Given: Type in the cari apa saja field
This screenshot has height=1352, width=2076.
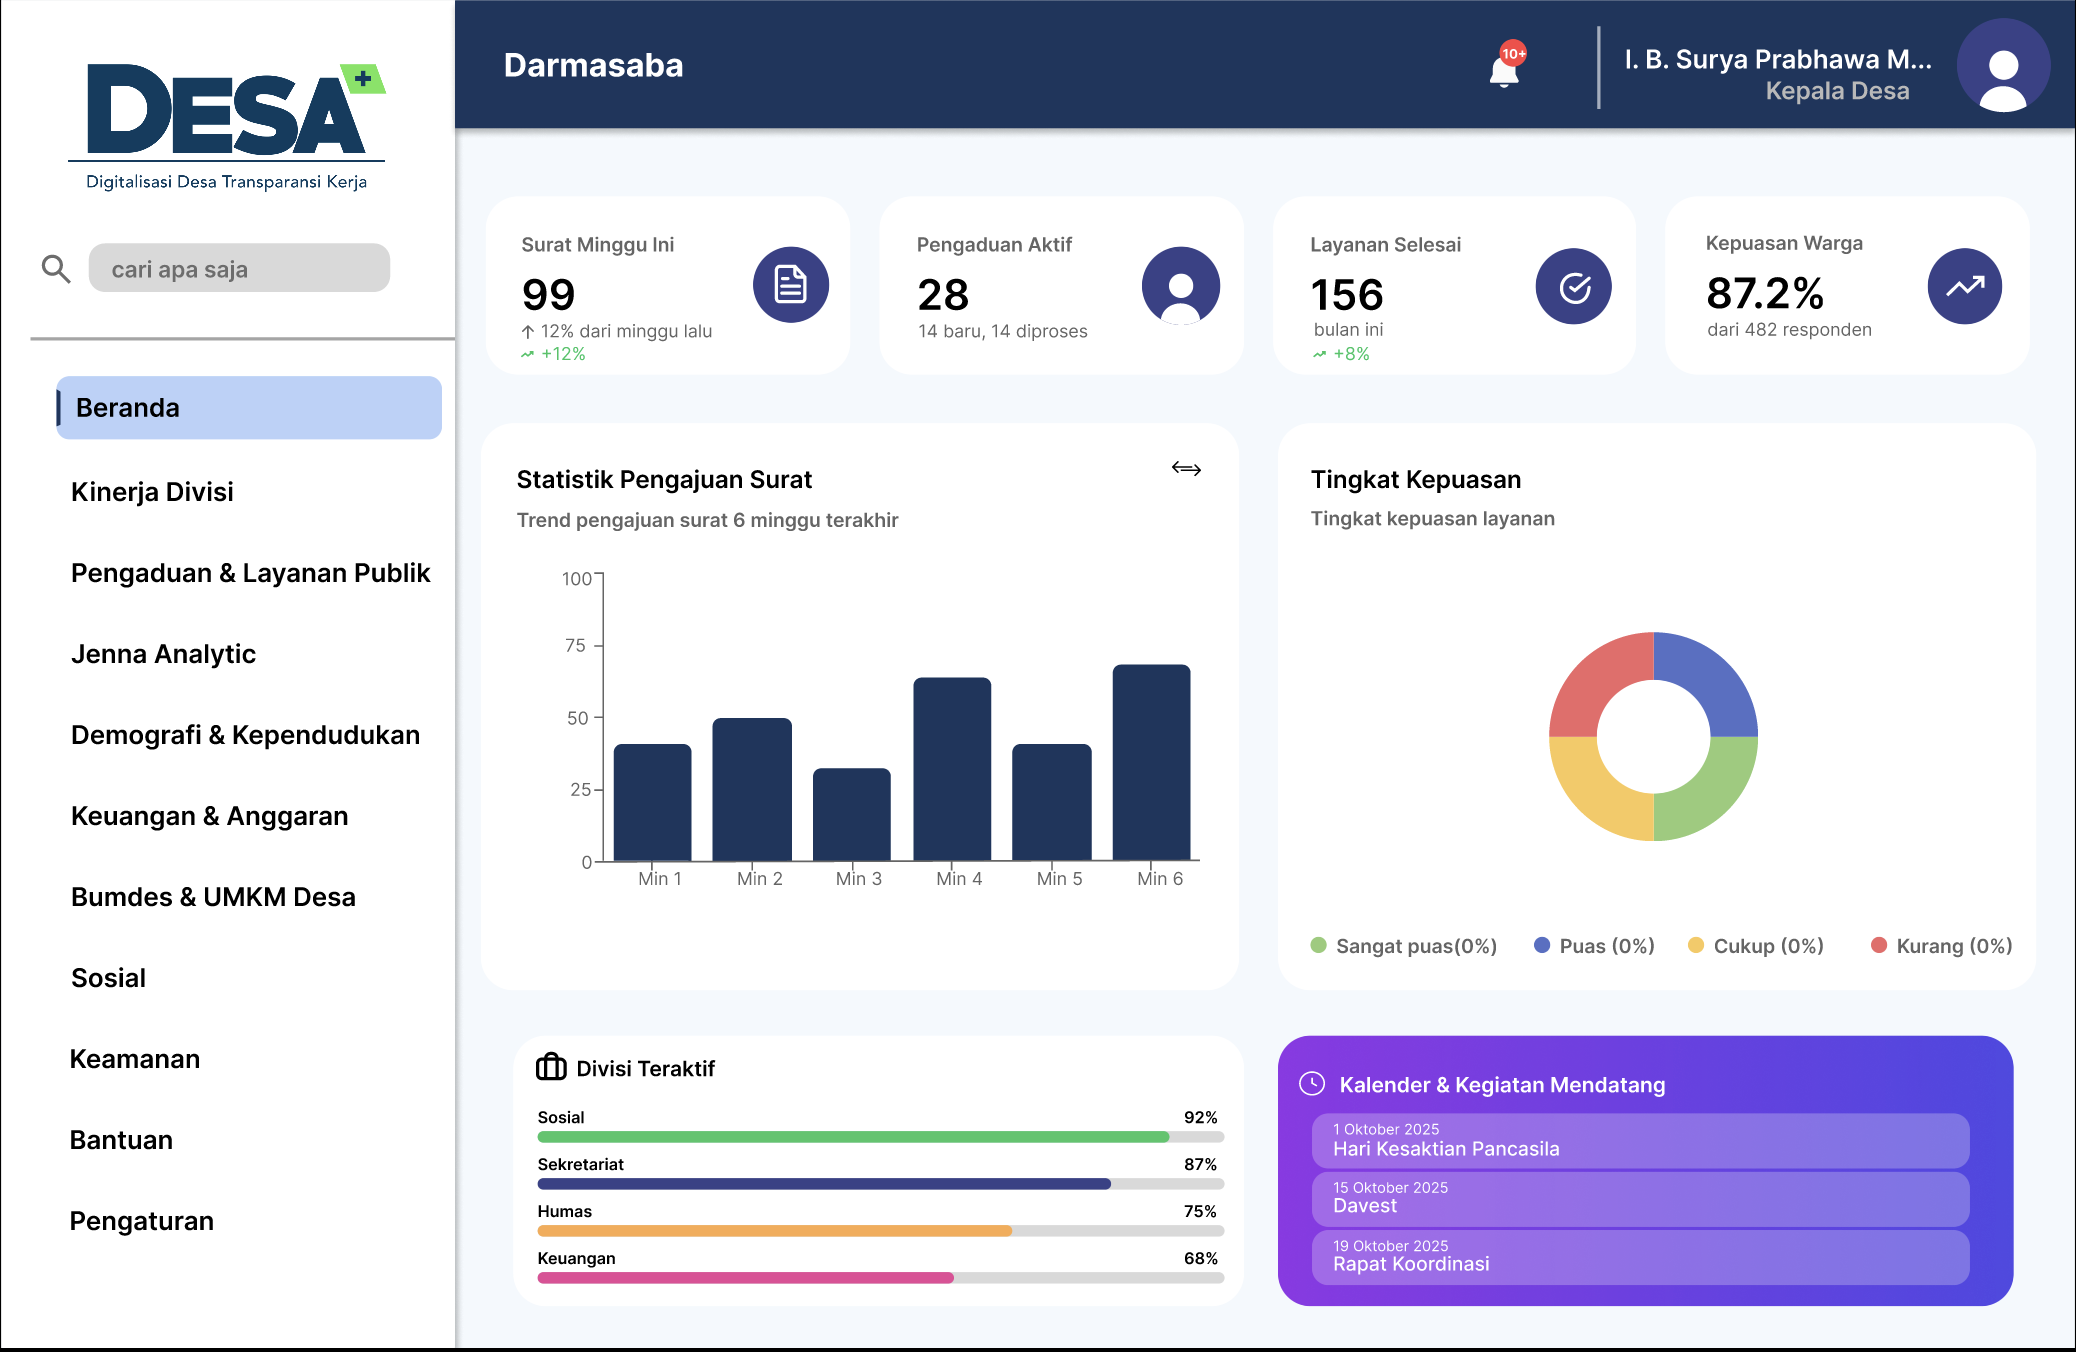Looking at the screenshot, I should point(239,269).
